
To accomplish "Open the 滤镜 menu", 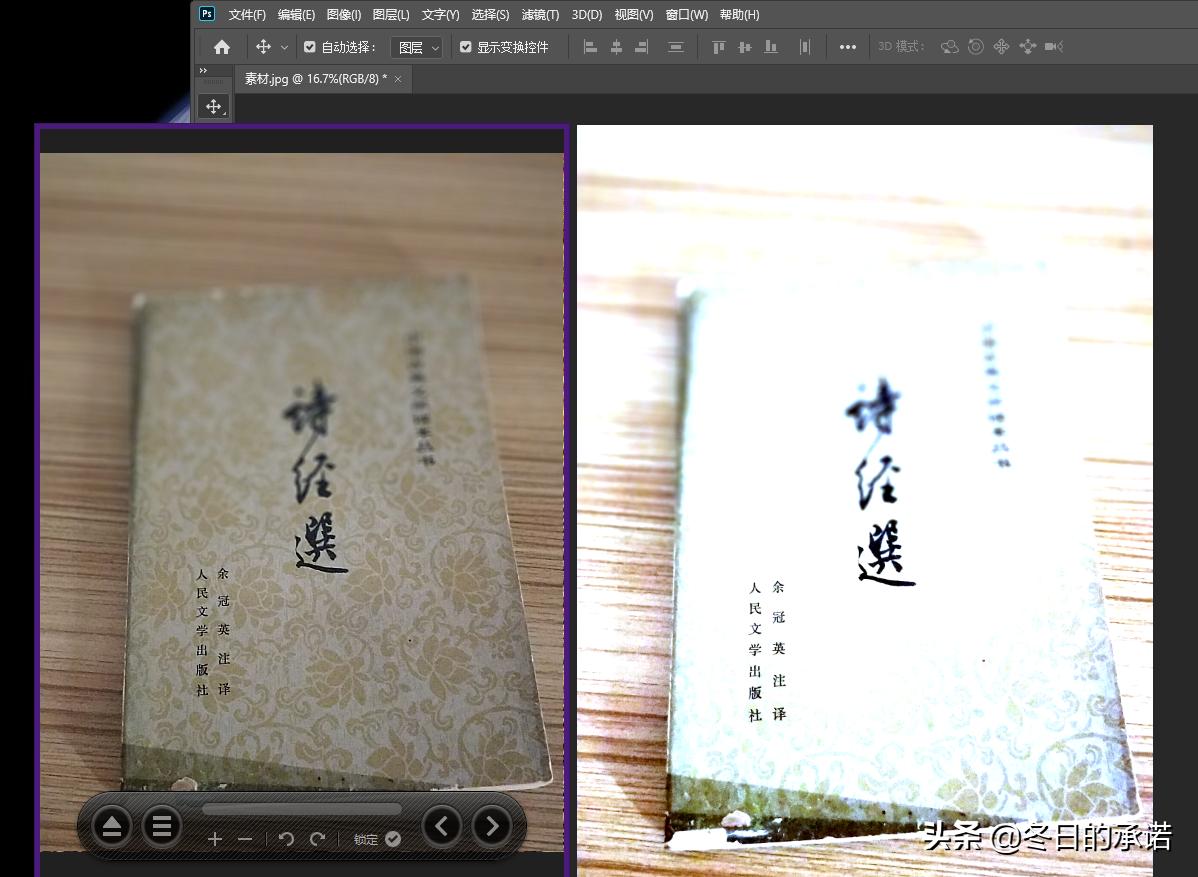I will point(540,15).
